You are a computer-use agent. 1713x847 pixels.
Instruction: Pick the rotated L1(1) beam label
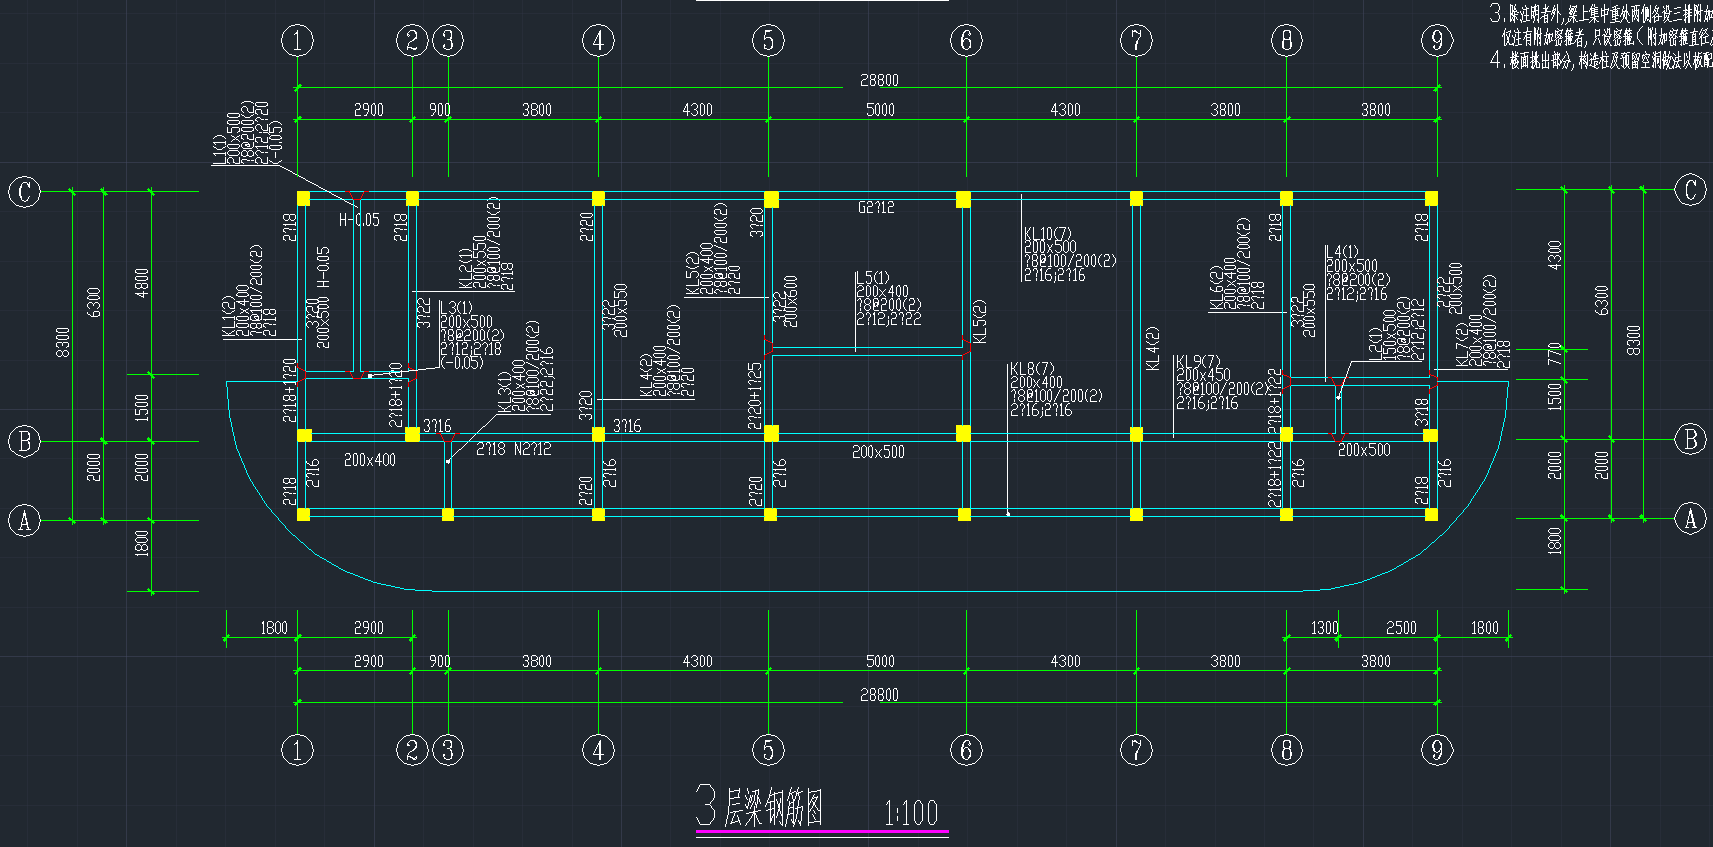tap(219, 150)
